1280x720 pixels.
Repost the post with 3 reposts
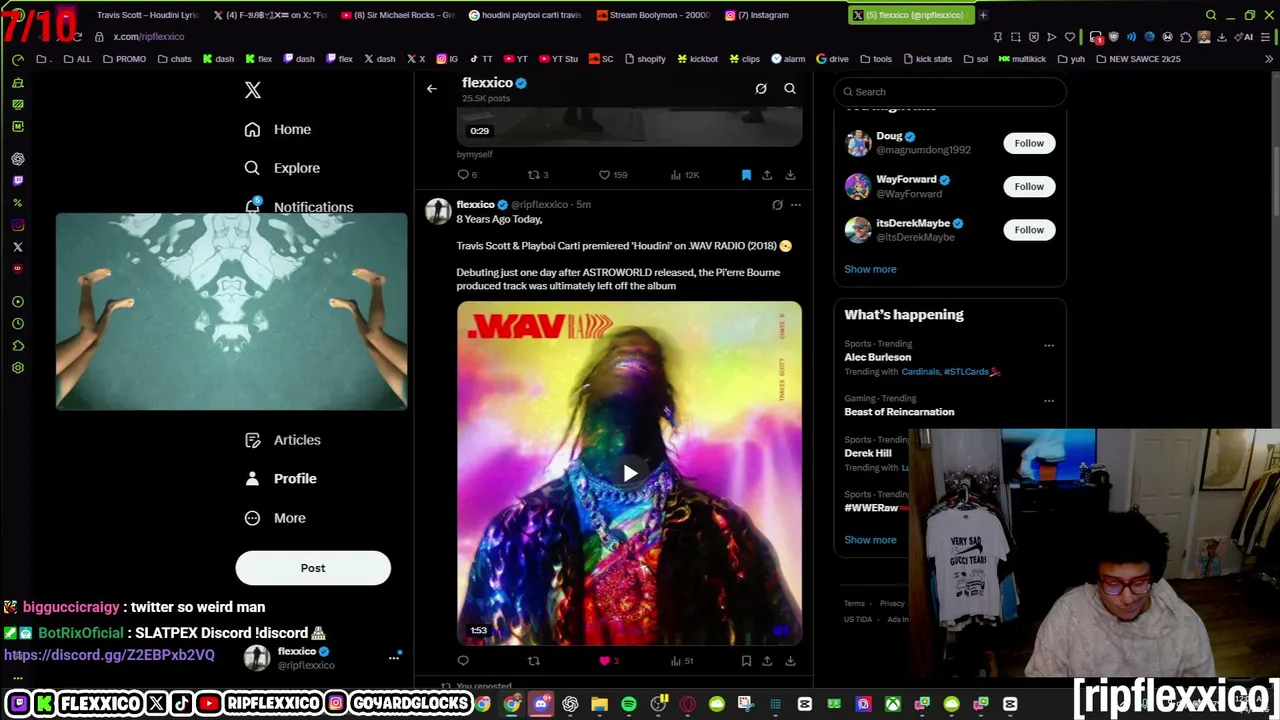point(537,175)
